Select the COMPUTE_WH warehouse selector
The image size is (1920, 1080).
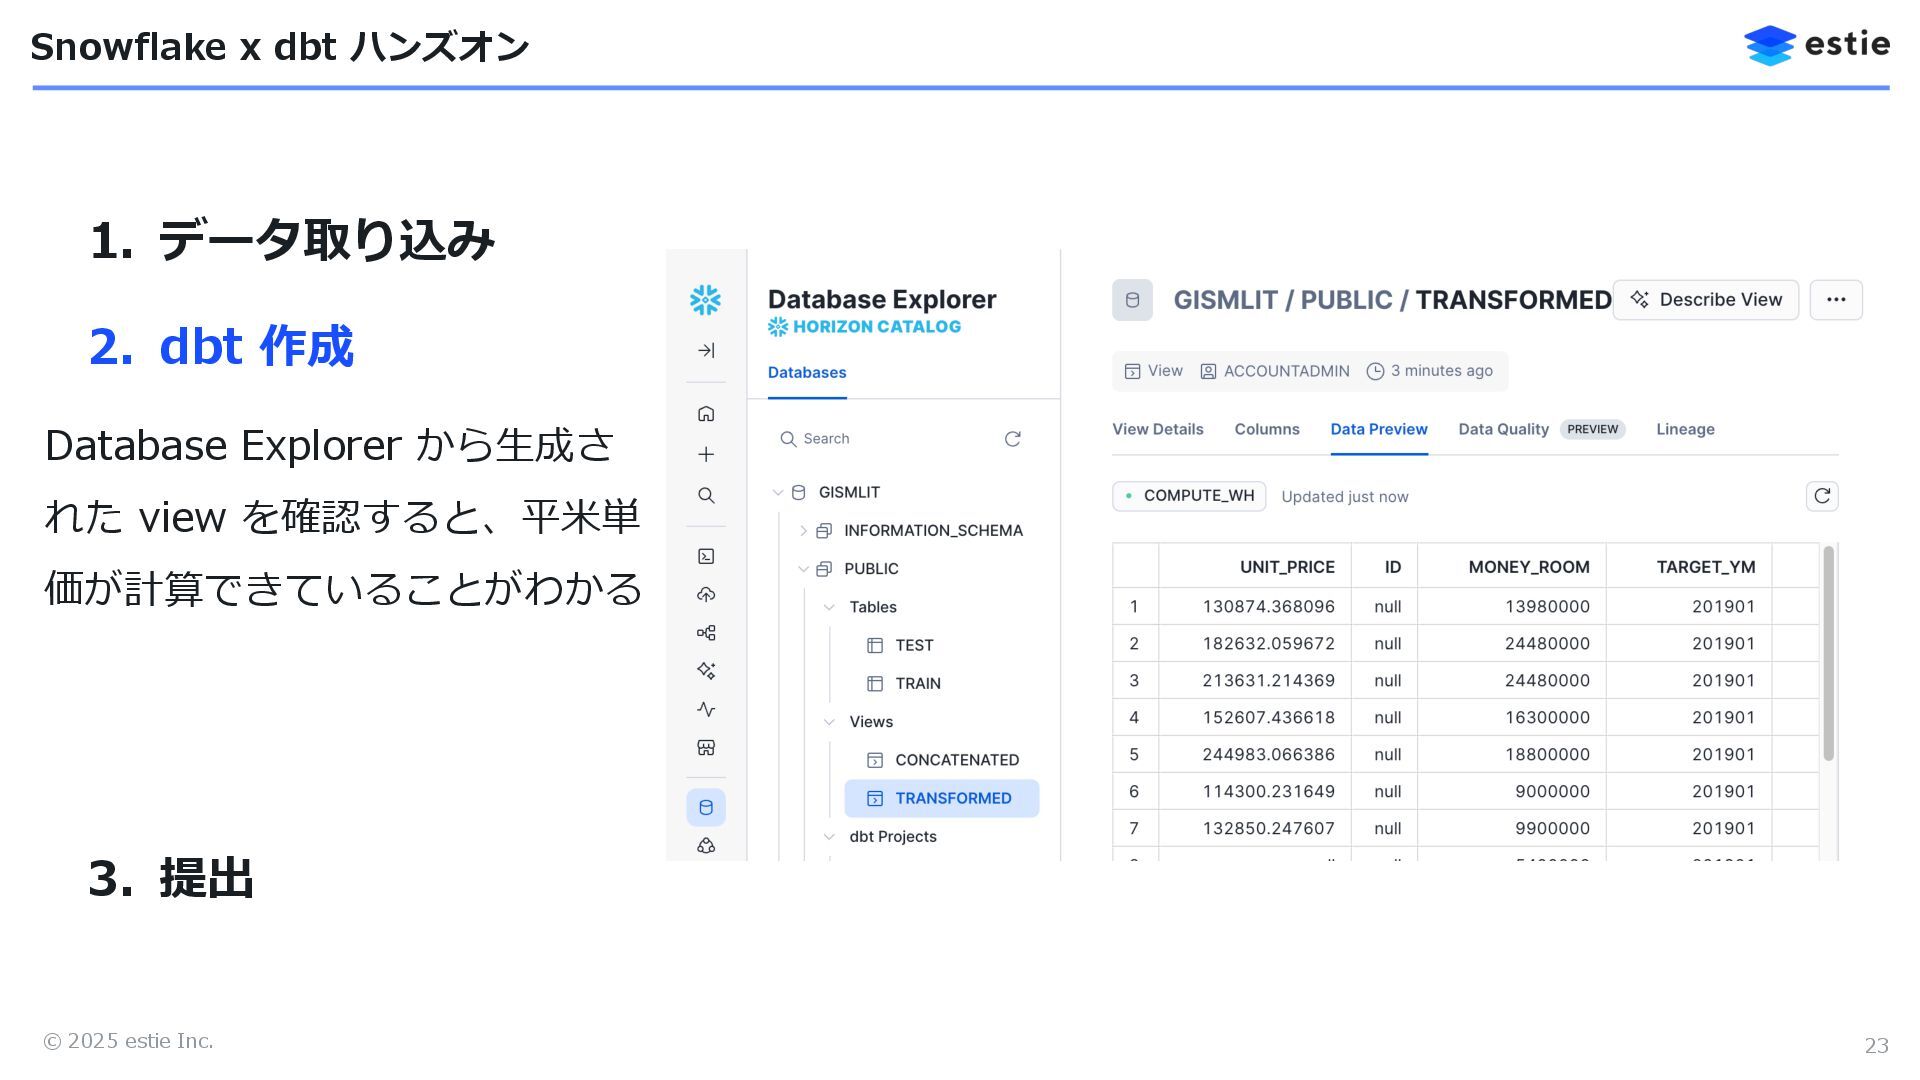(1189, 496)
